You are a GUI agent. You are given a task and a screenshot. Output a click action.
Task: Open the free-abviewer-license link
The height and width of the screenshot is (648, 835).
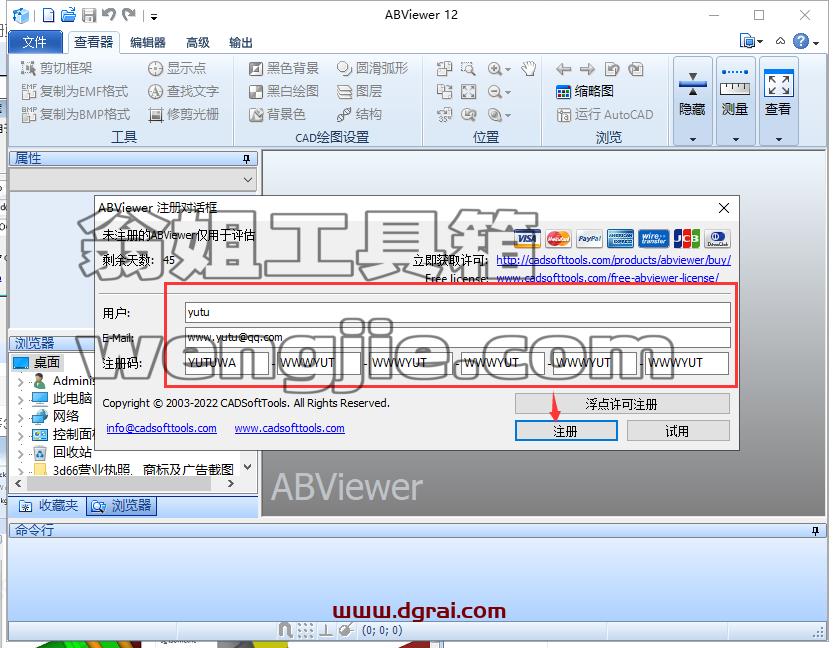pos(608,277)
